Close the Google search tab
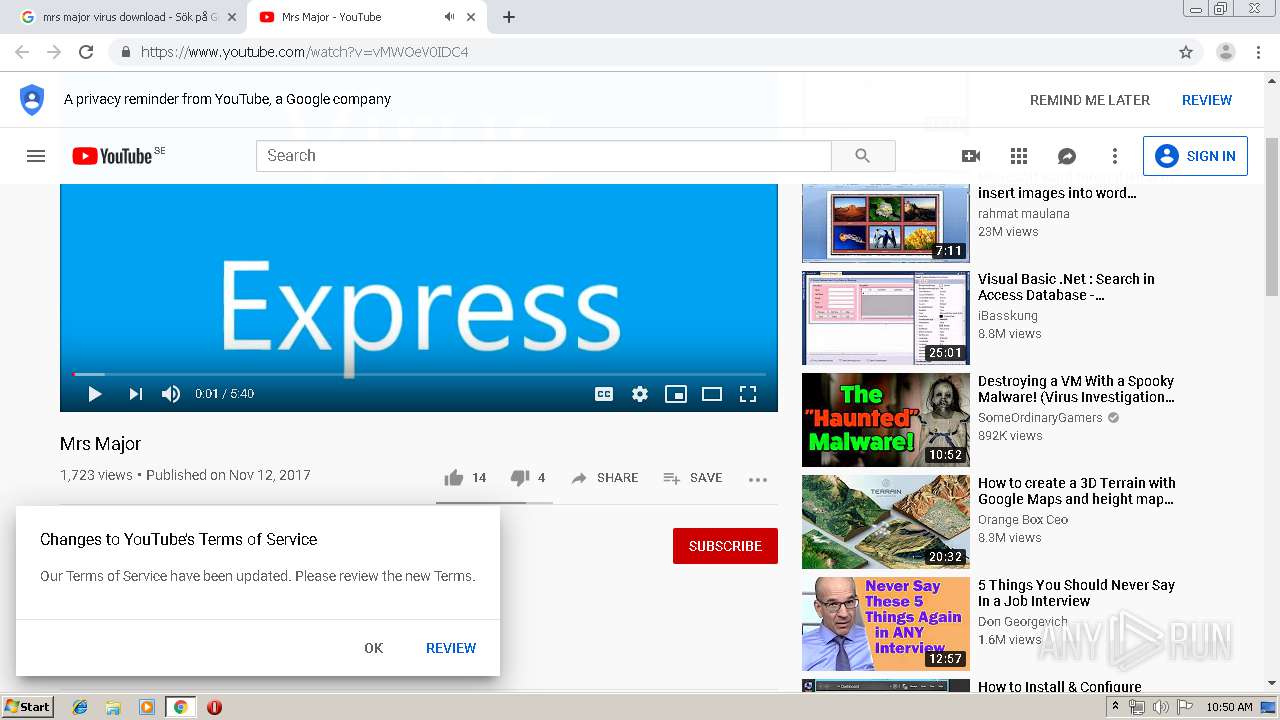Image resolution: width=1280 pixels, height=720 pixels. coord(233,17)
